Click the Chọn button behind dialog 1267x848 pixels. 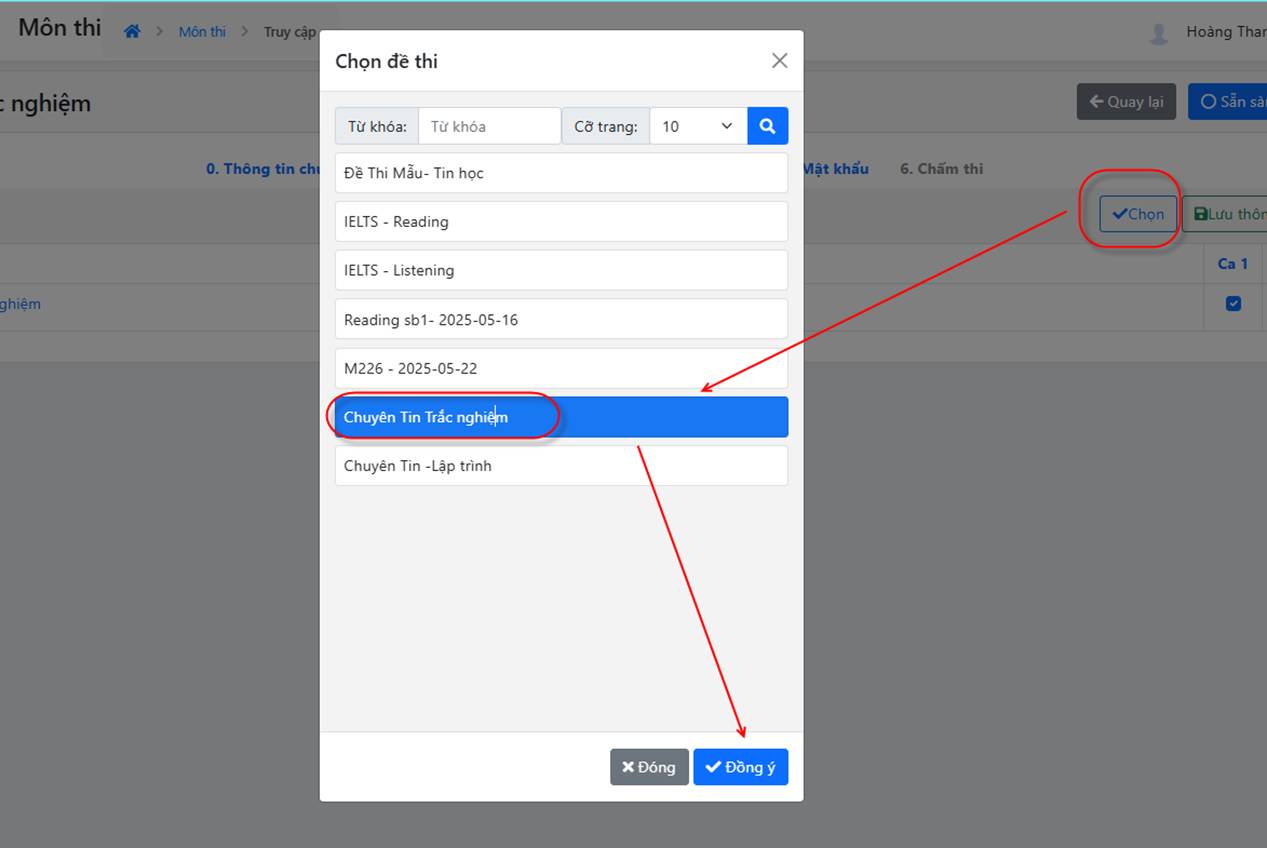point(1138,214)
